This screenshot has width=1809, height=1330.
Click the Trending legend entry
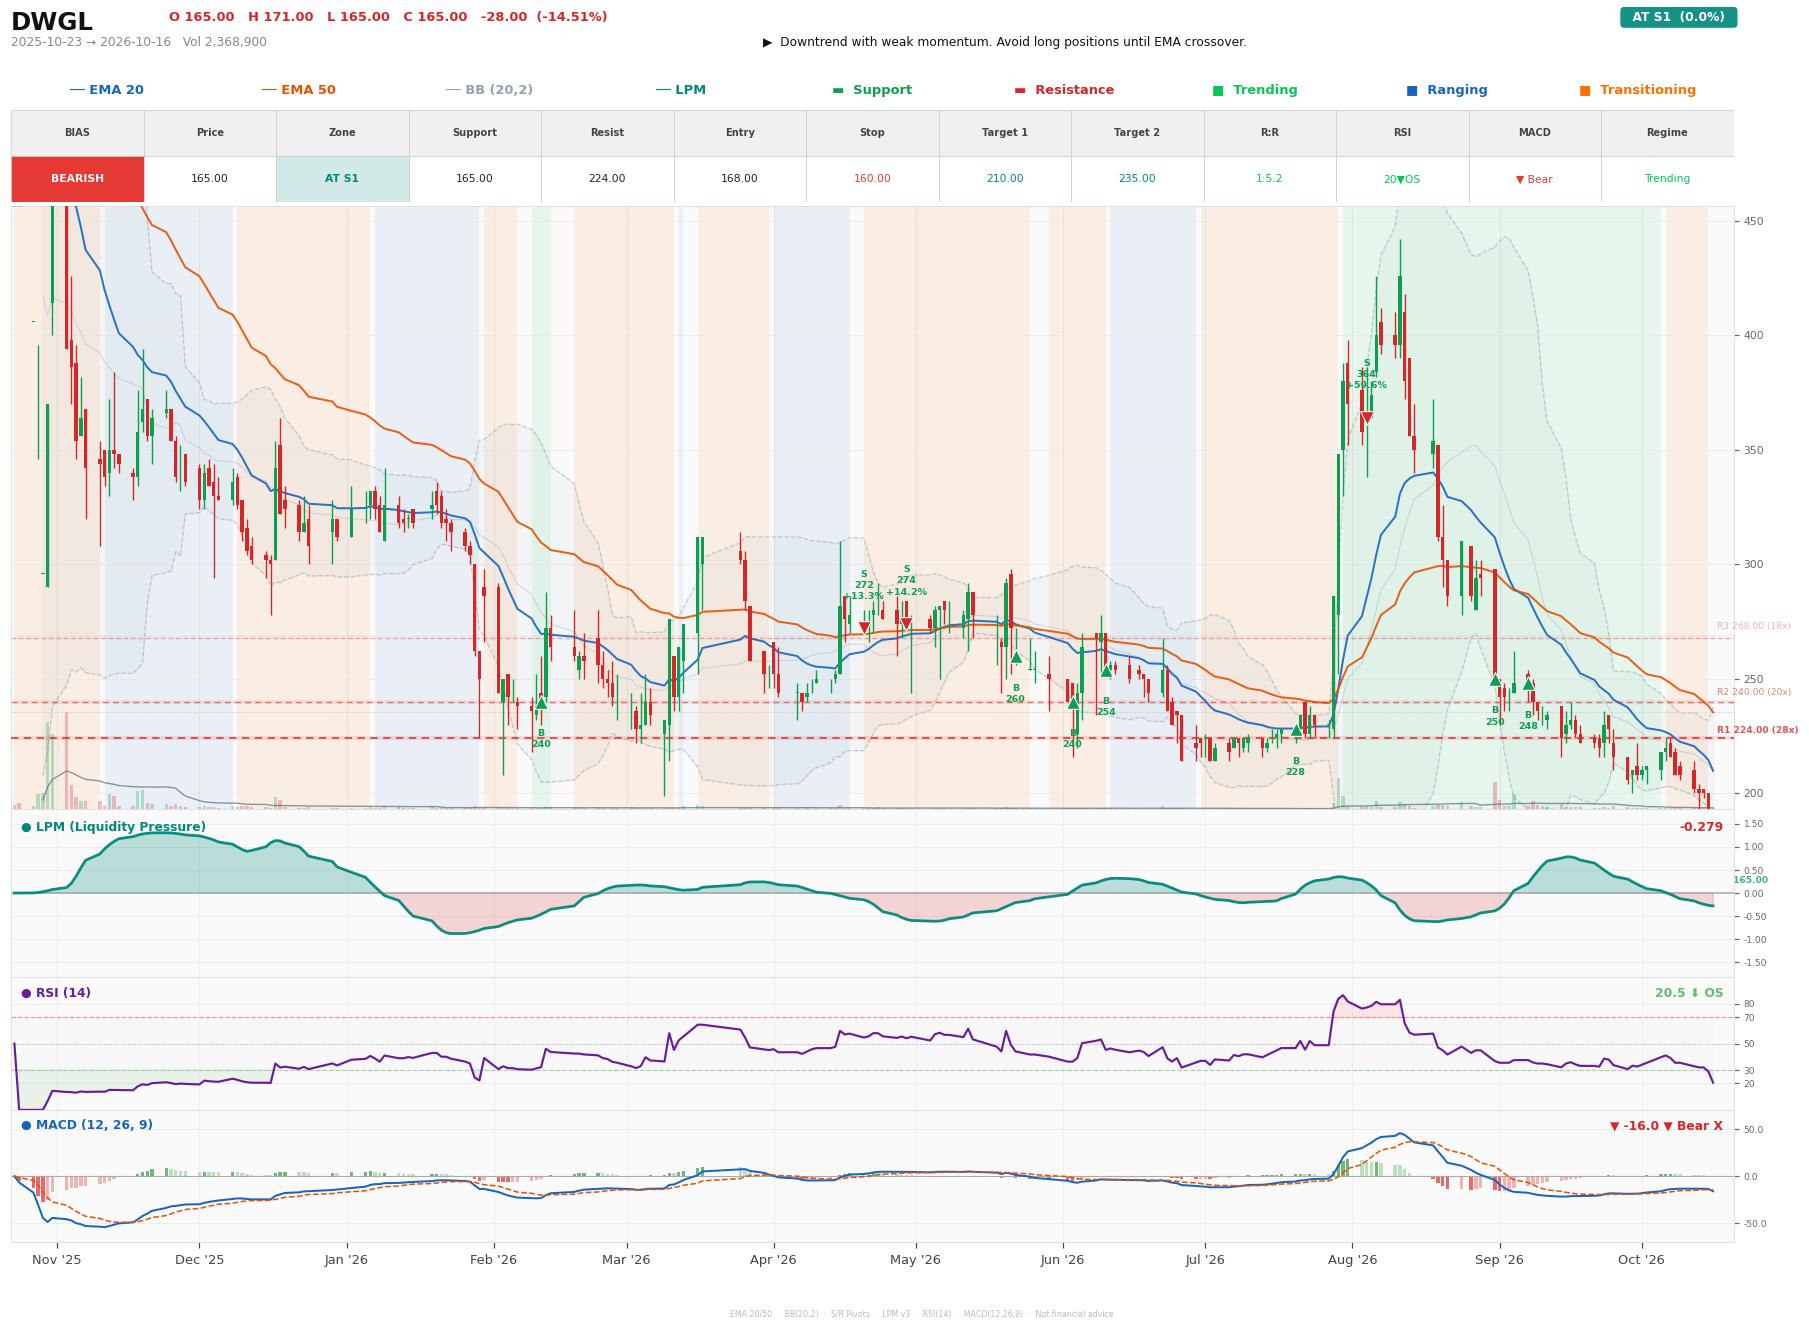[x=1255, y=90]
